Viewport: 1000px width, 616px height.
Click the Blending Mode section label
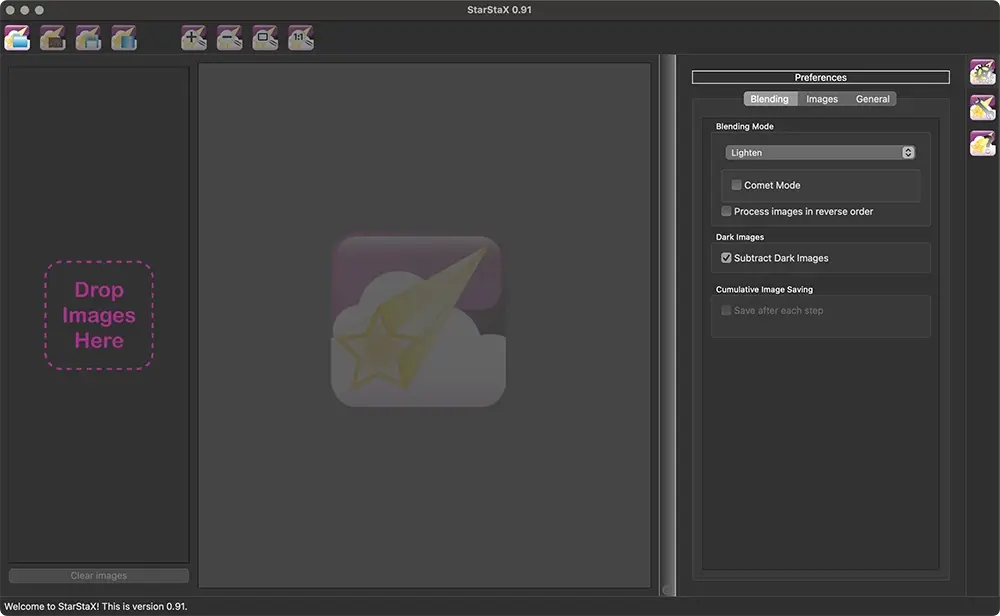[744, 126]
